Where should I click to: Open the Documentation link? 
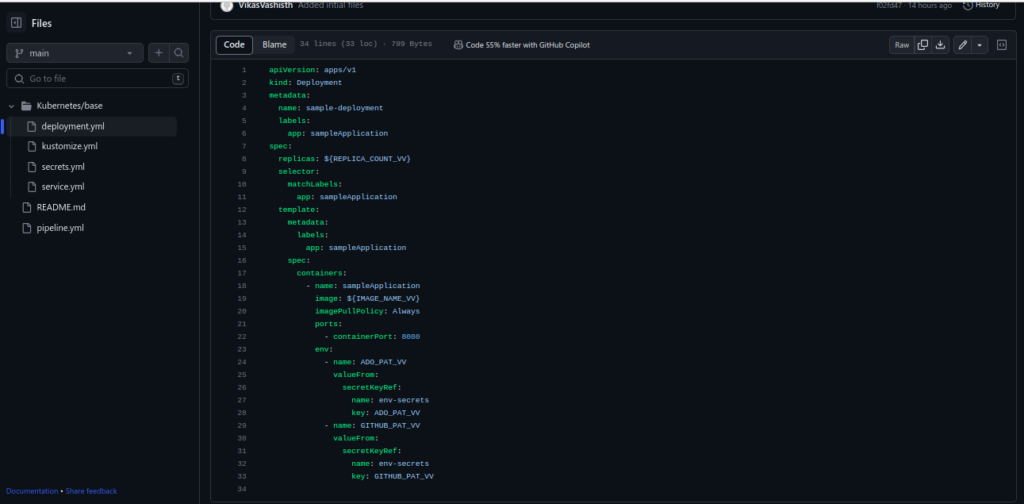click(x=32, y=491)
